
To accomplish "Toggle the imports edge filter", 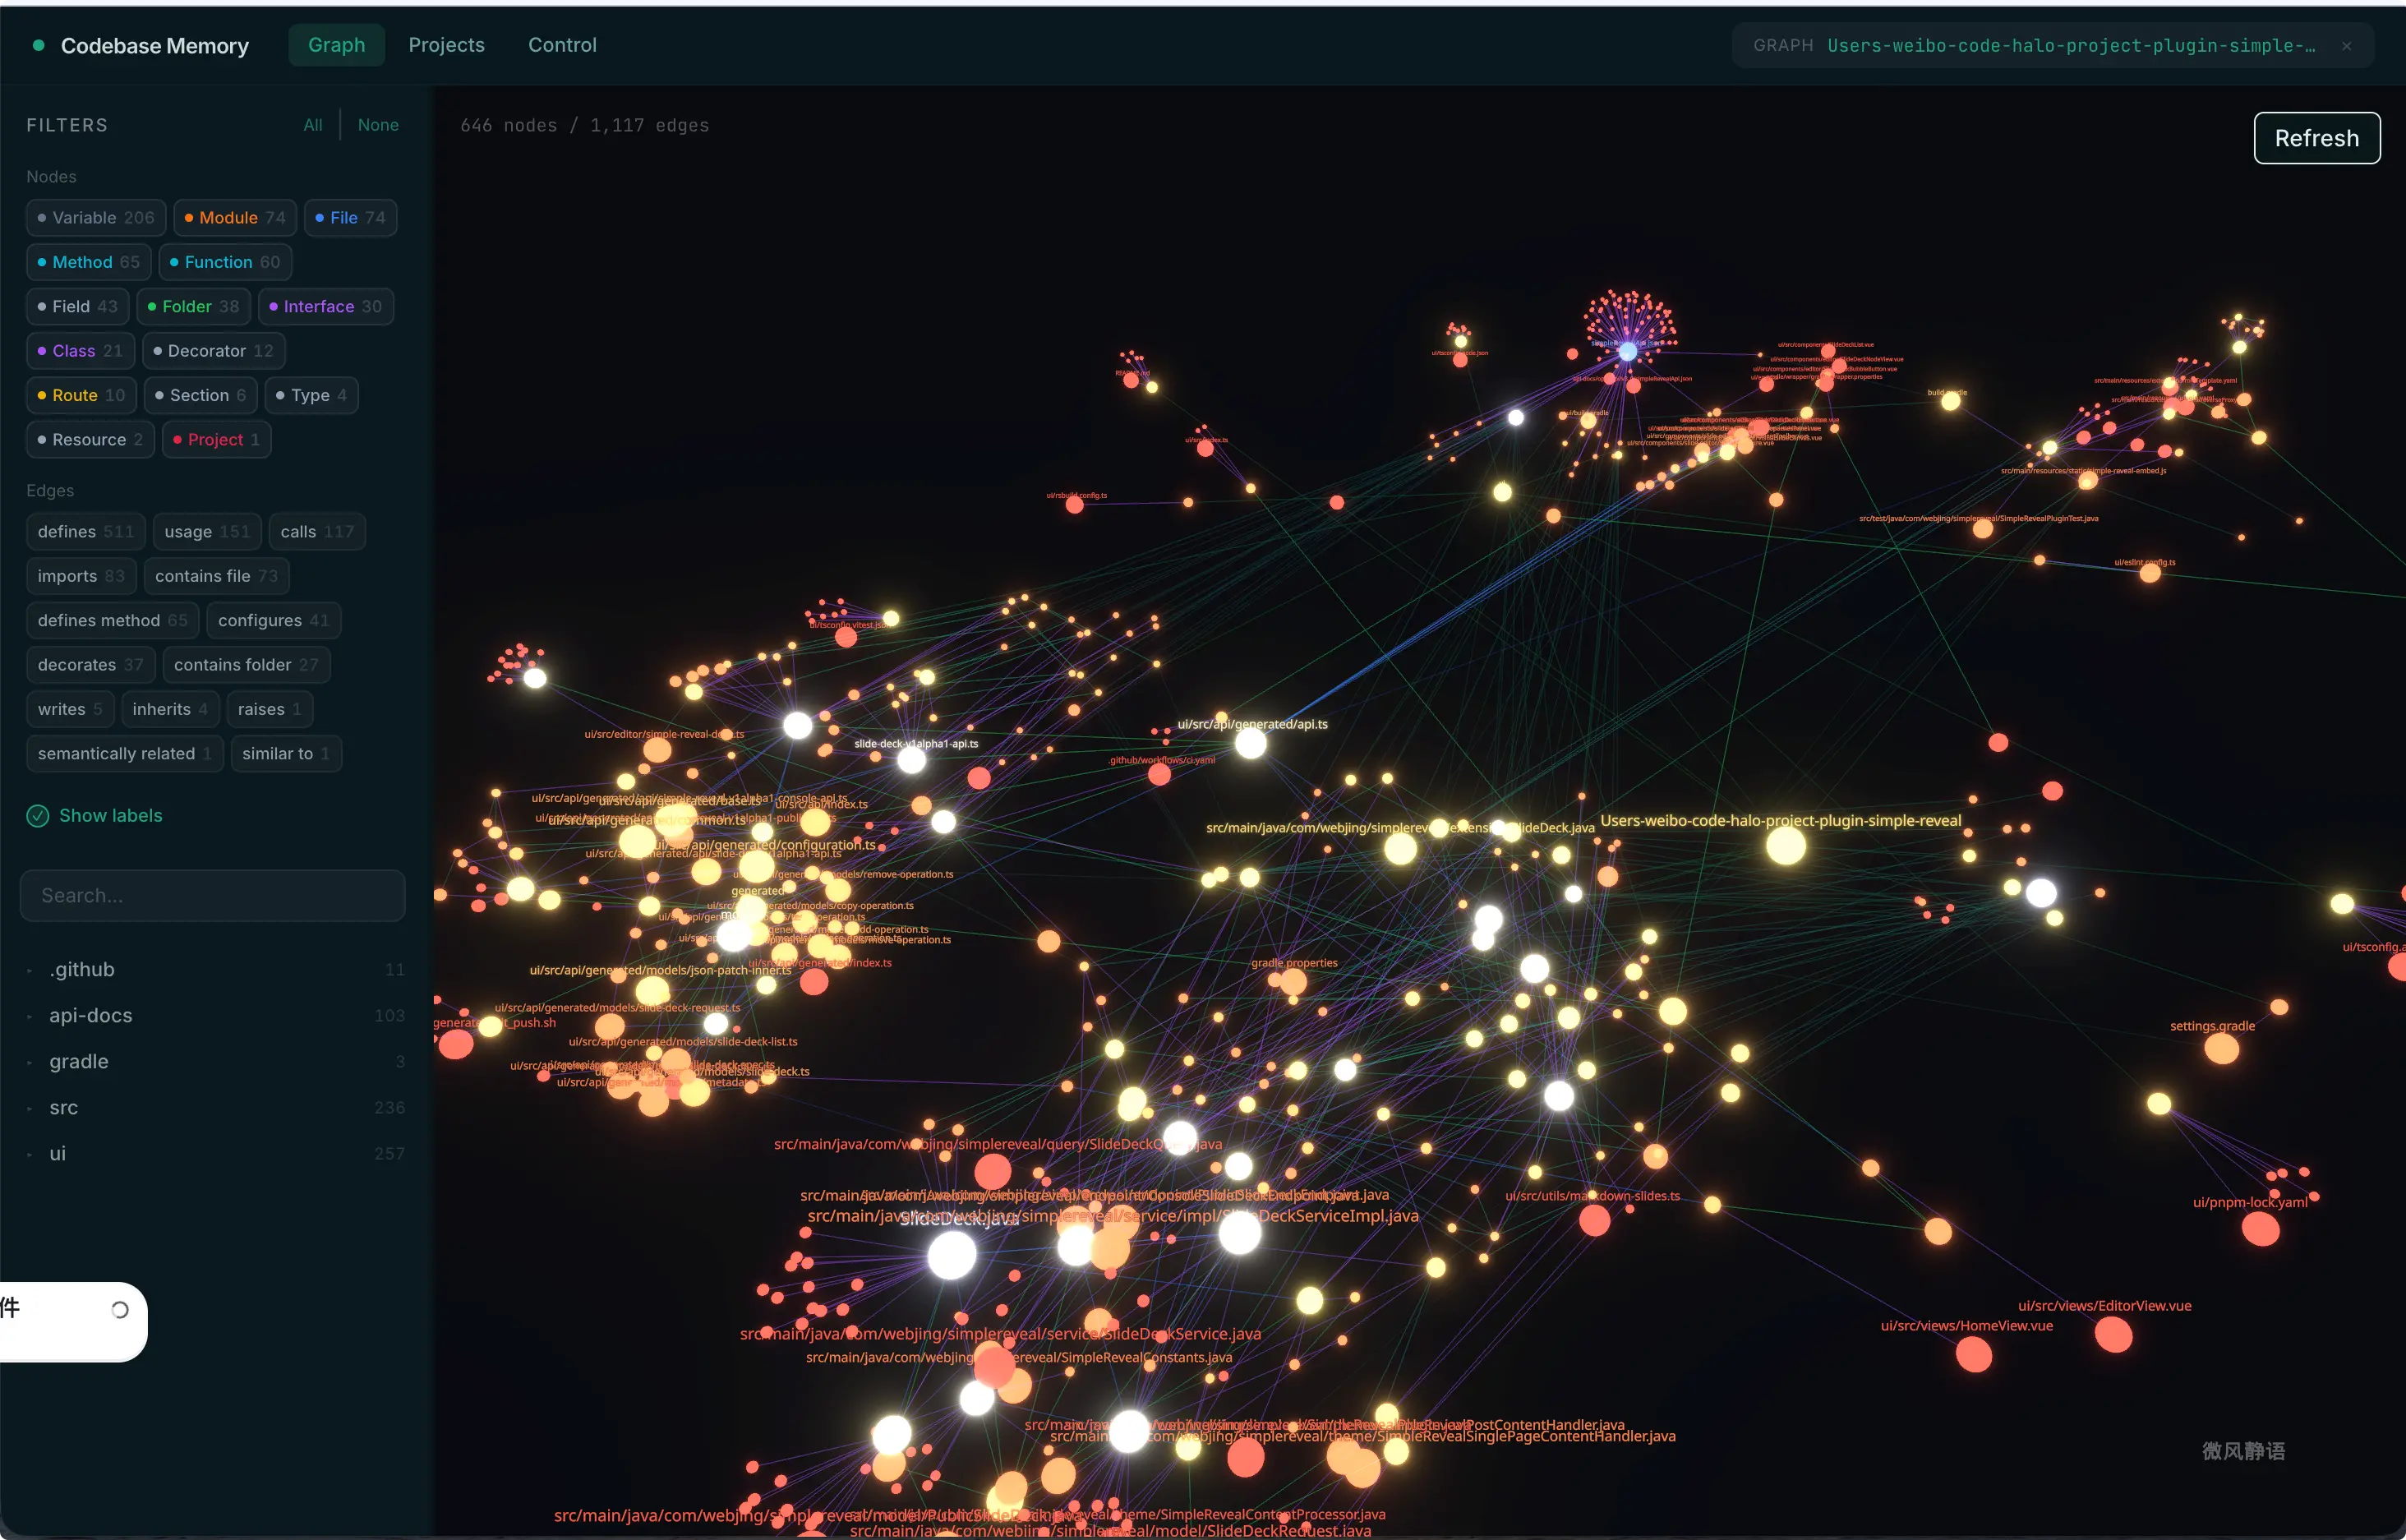I will click(x=81, y=576).
